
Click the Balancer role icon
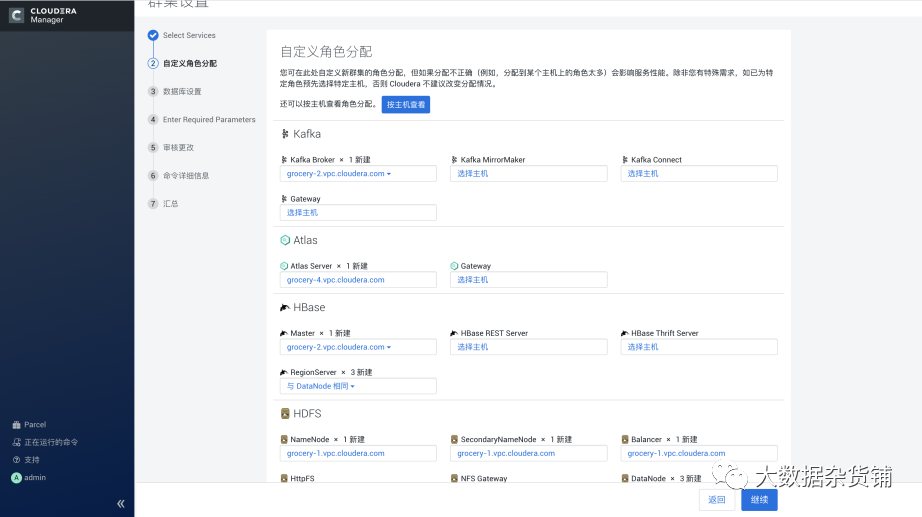625,439
